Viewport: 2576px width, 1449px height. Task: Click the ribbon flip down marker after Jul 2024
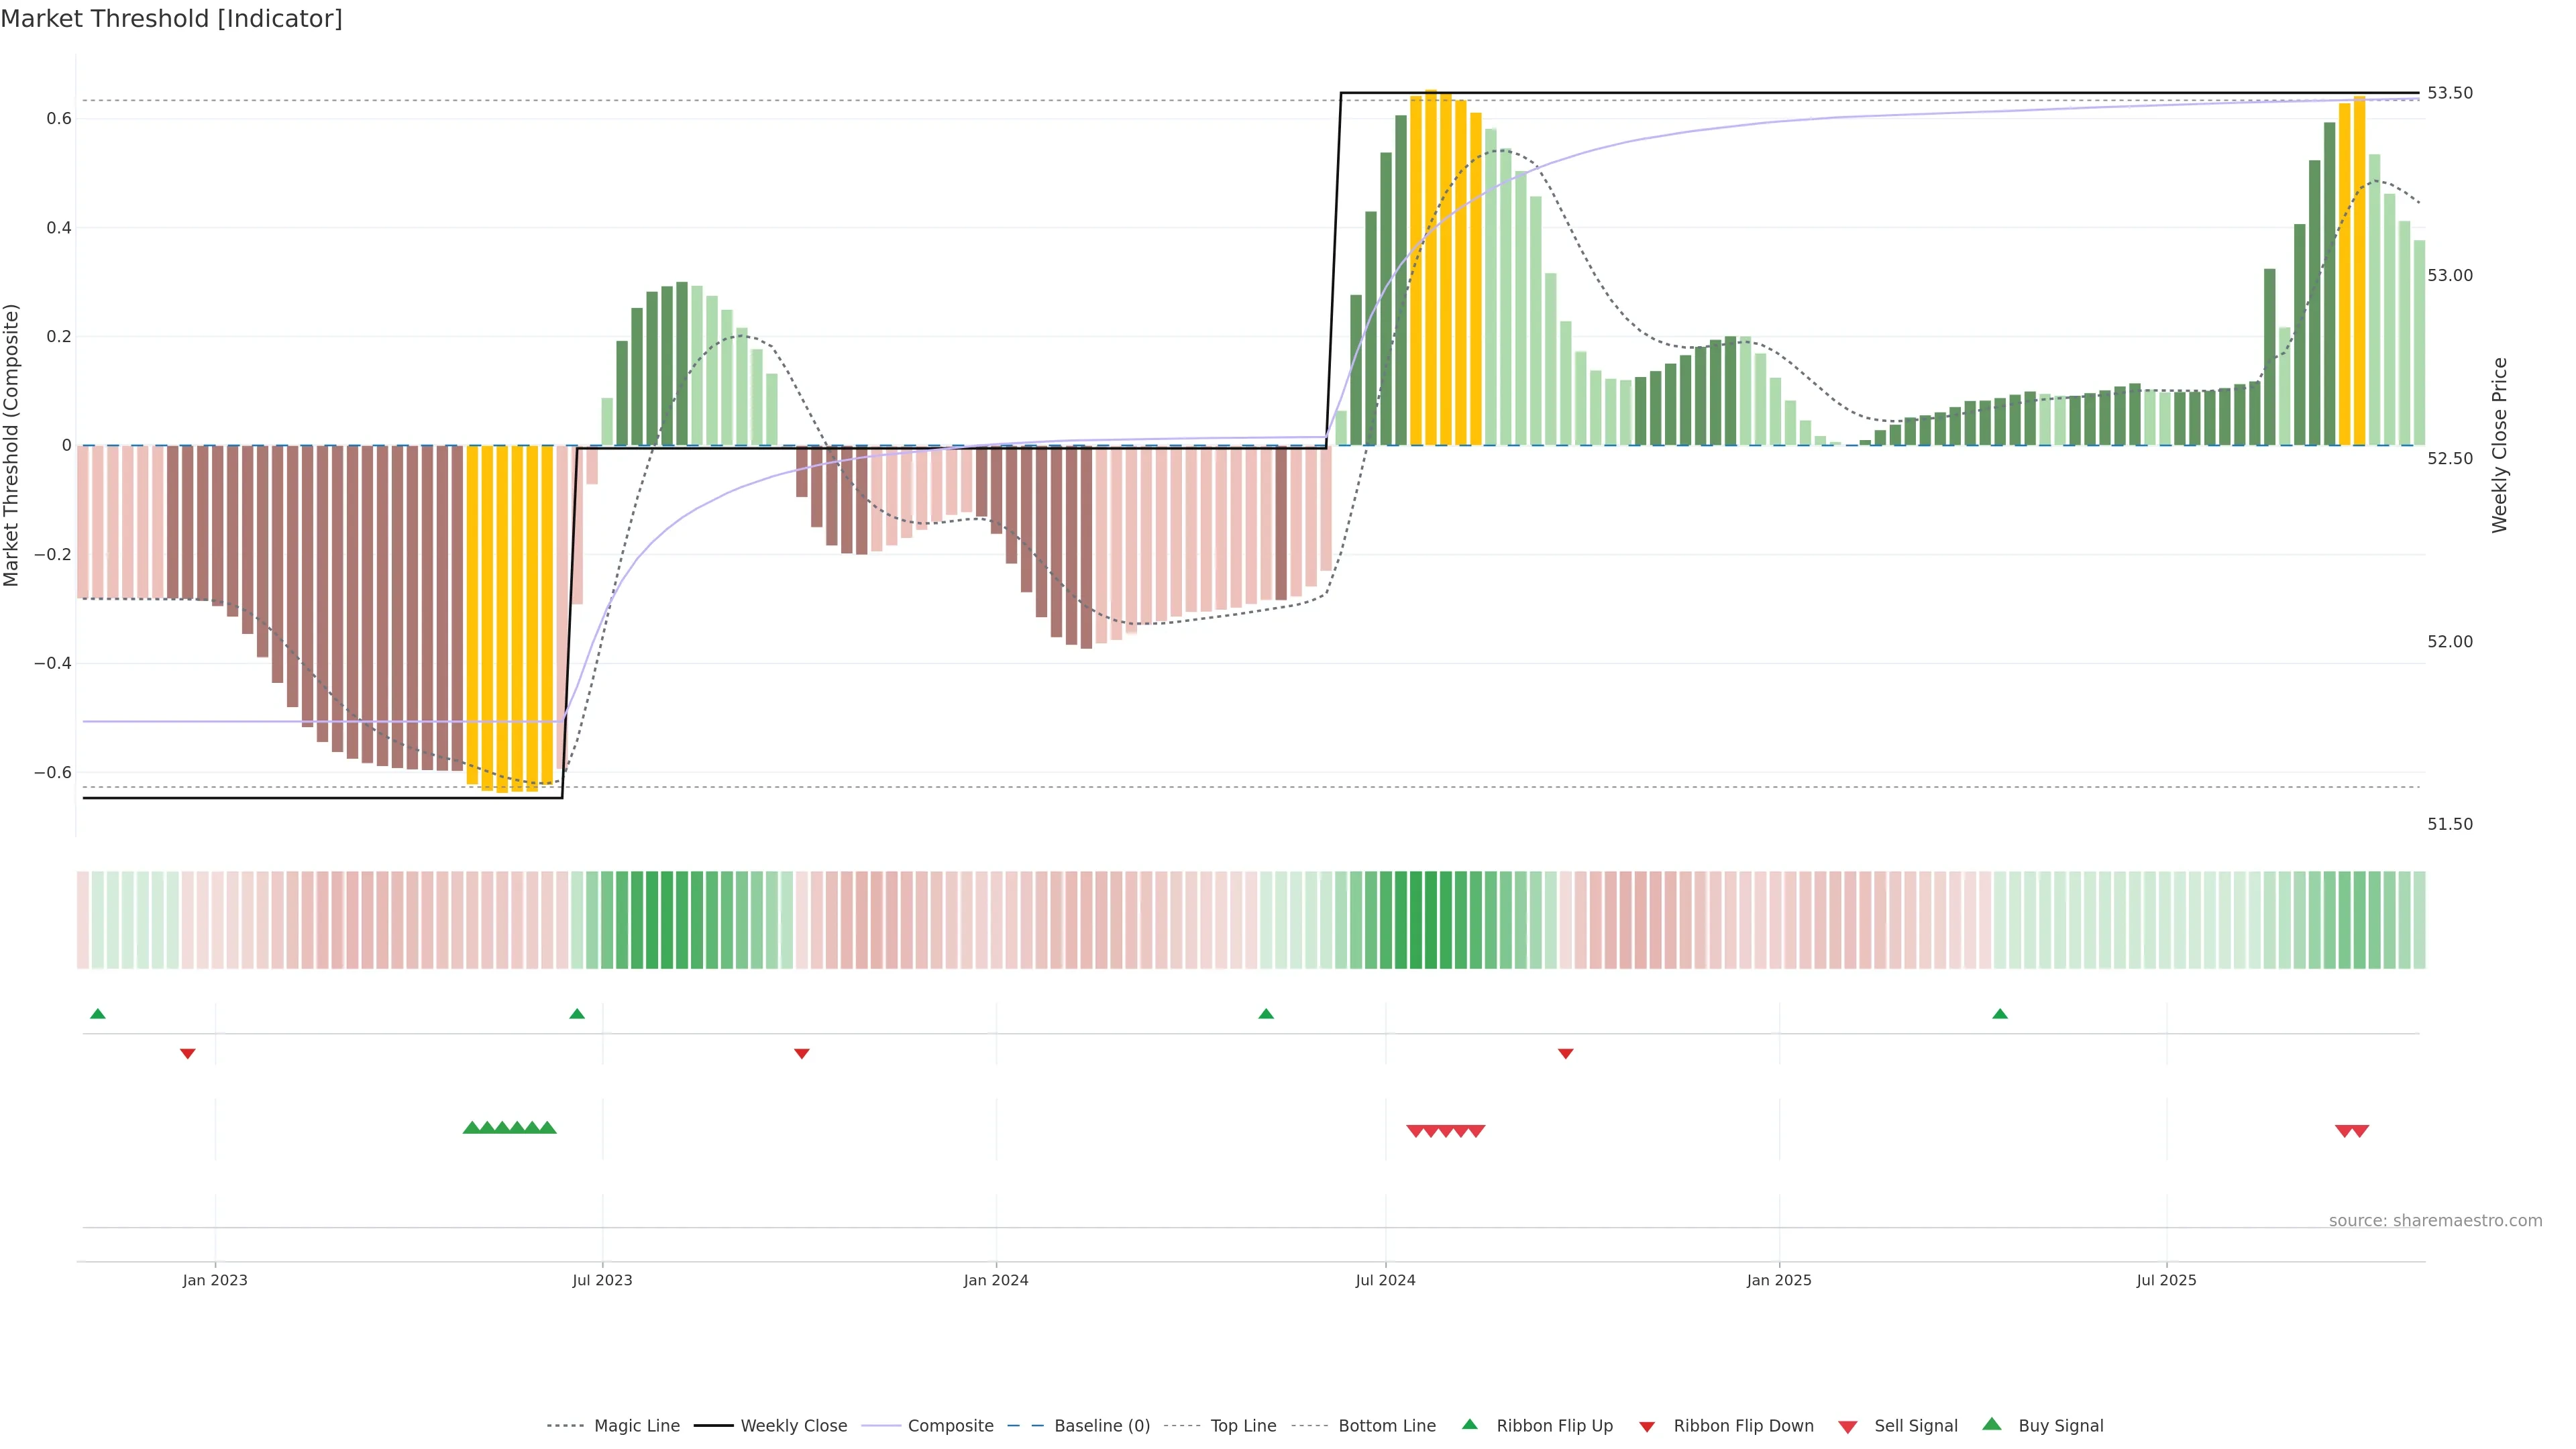(x=1566, y=1053)
